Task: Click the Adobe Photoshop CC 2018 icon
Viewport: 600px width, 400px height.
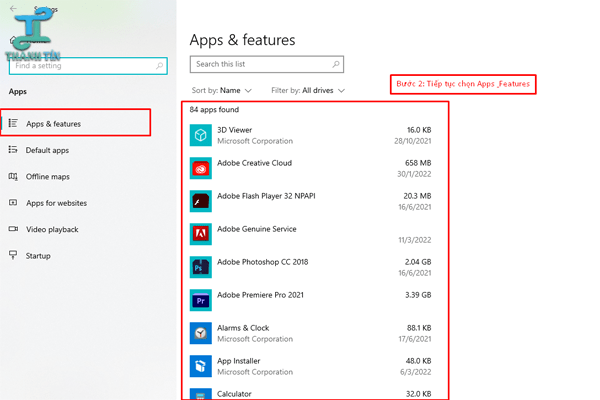Action: click(x=201, y=267)
